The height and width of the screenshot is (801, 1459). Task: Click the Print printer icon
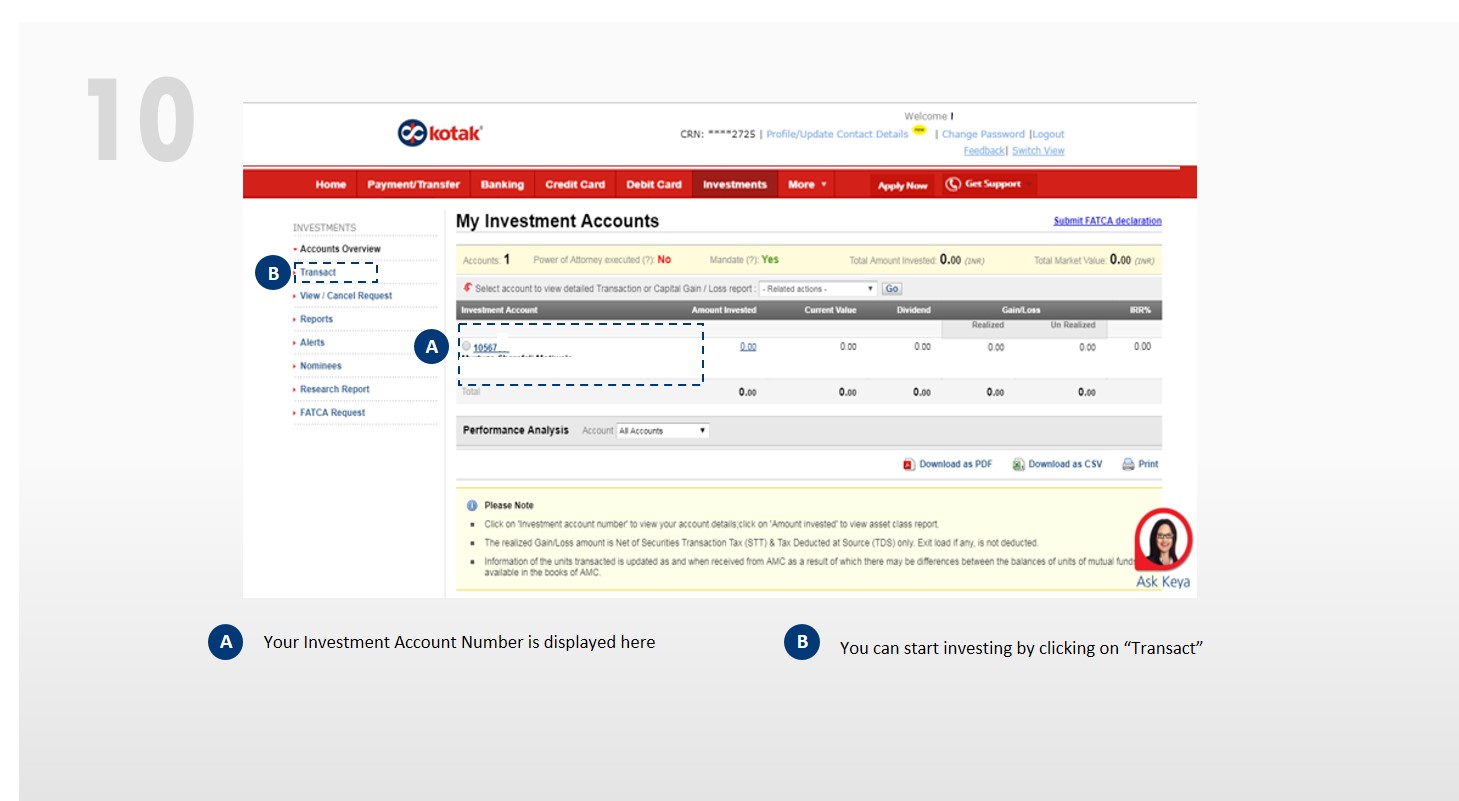(x=1128, y=464)
